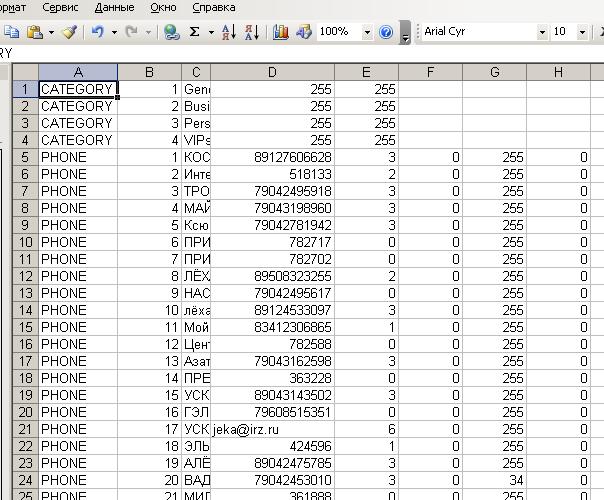Select row 5 header
604x500 pixels.
click(24, 157)
